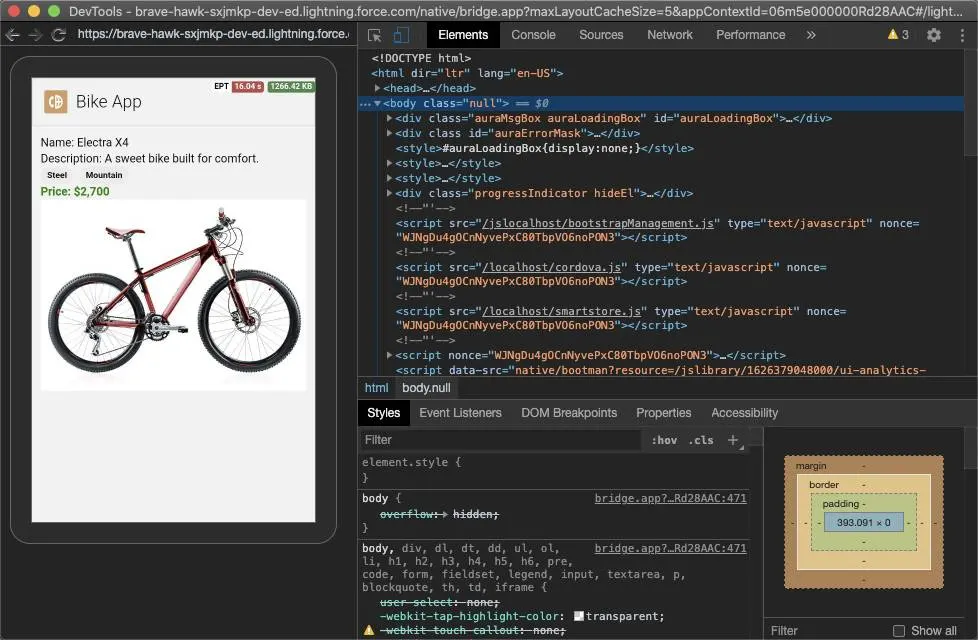Expand the auraErrorMask div node

[x=389, y=133]
